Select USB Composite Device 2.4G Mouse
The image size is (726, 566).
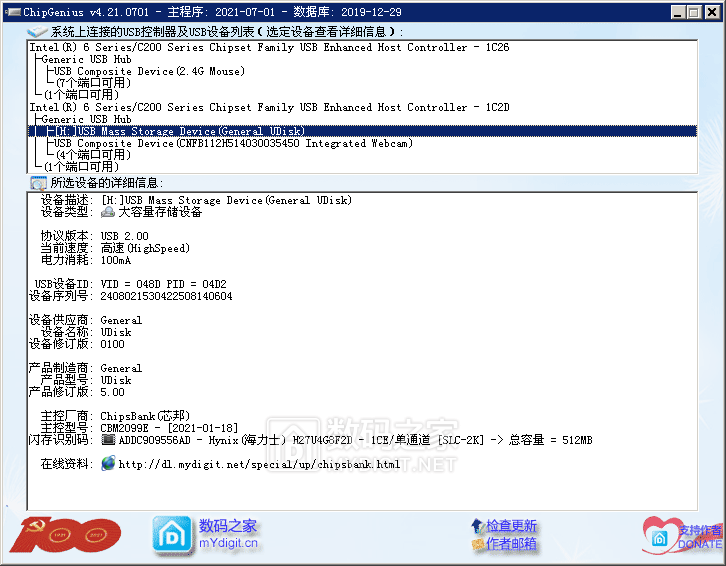pos(149,71)
